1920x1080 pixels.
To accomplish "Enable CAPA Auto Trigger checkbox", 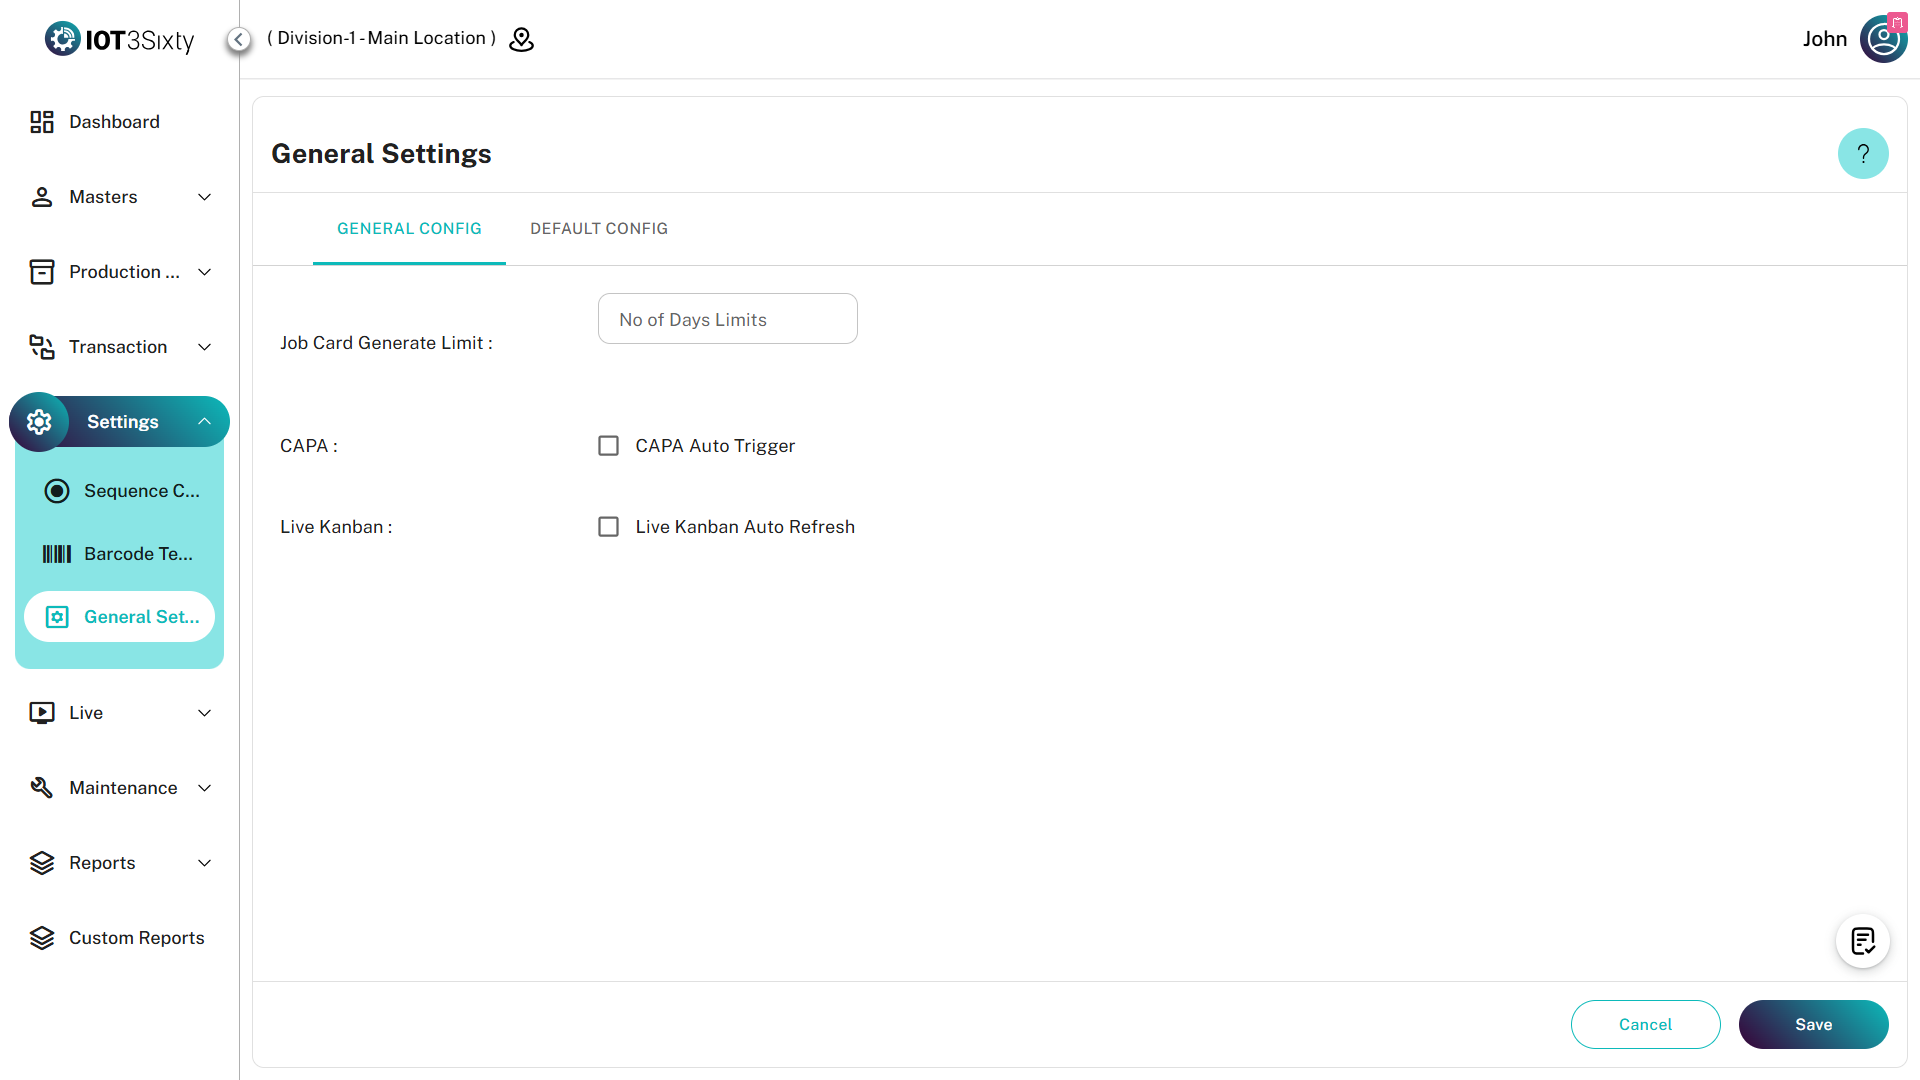I will tap(608, 446).
